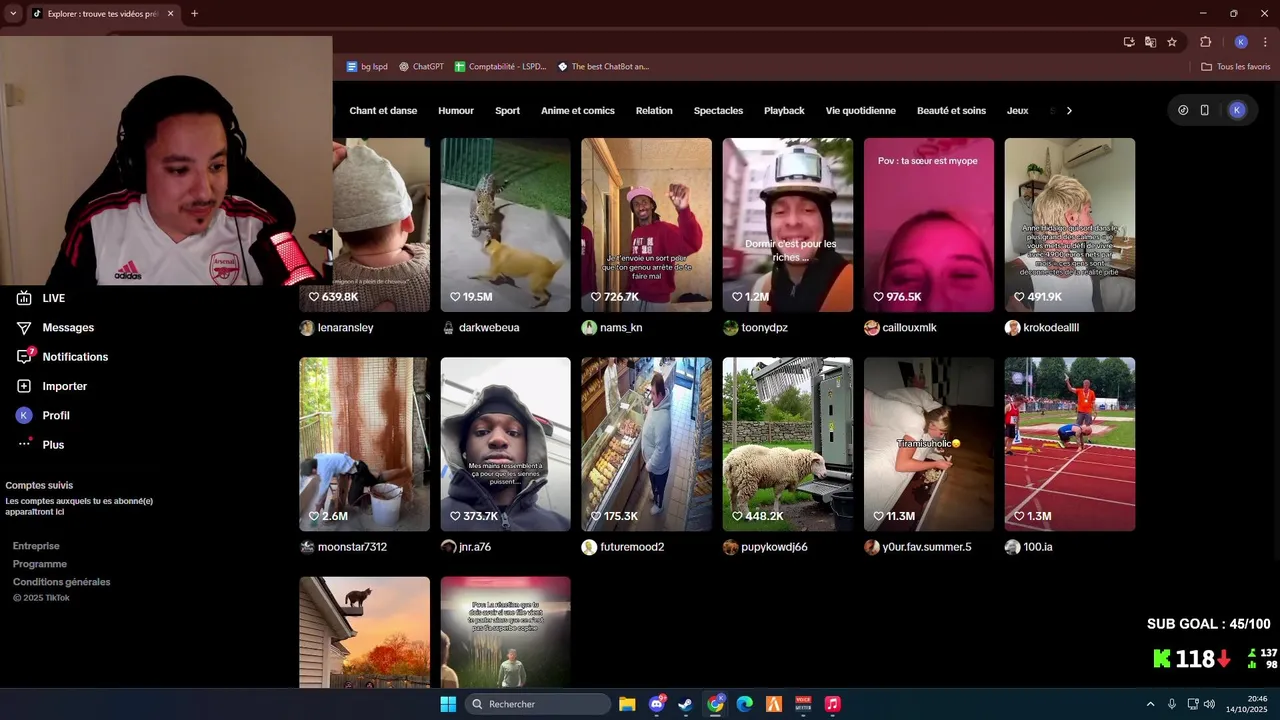This screenshot has width=1280, height=720.
Task: Open The best ChatBot bookmark
Action: click(x=603, y=67)
